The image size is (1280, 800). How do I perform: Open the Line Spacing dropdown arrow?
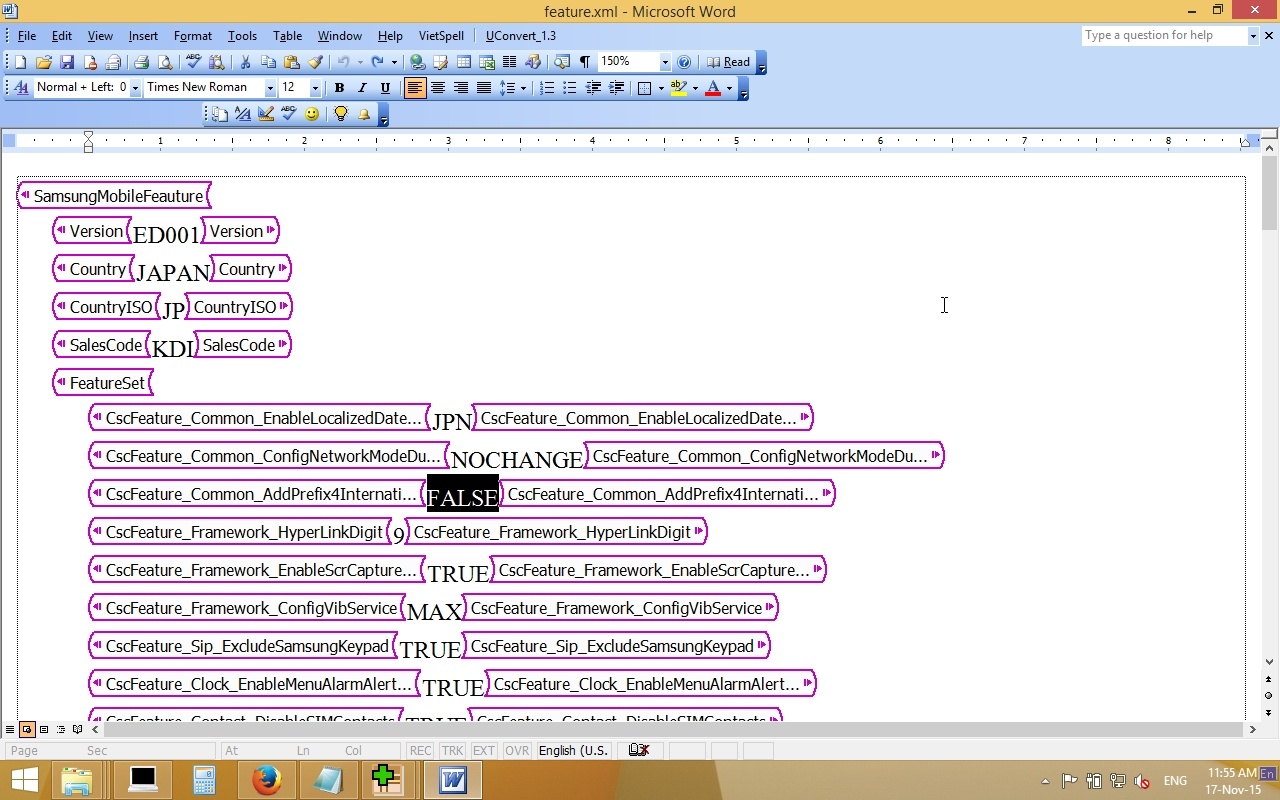pyautogui.click(x=523, y=88)
